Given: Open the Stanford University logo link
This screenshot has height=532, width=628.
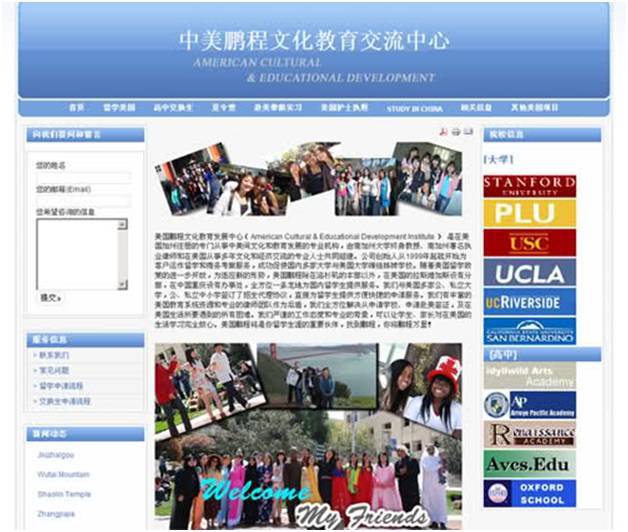Looking at the screenshot, I should point(529,186).
